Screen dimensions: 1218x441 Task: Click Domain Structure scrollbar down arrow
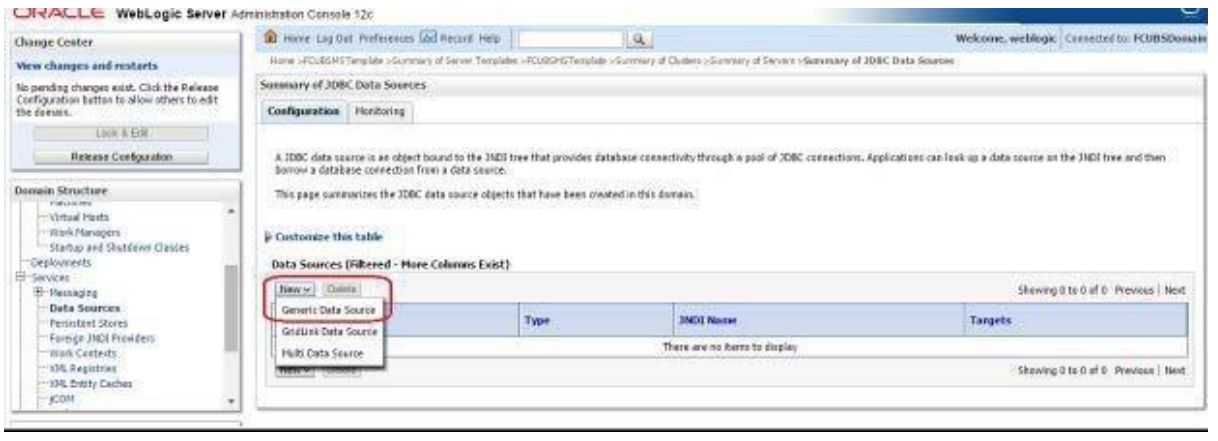click(233, 399)
